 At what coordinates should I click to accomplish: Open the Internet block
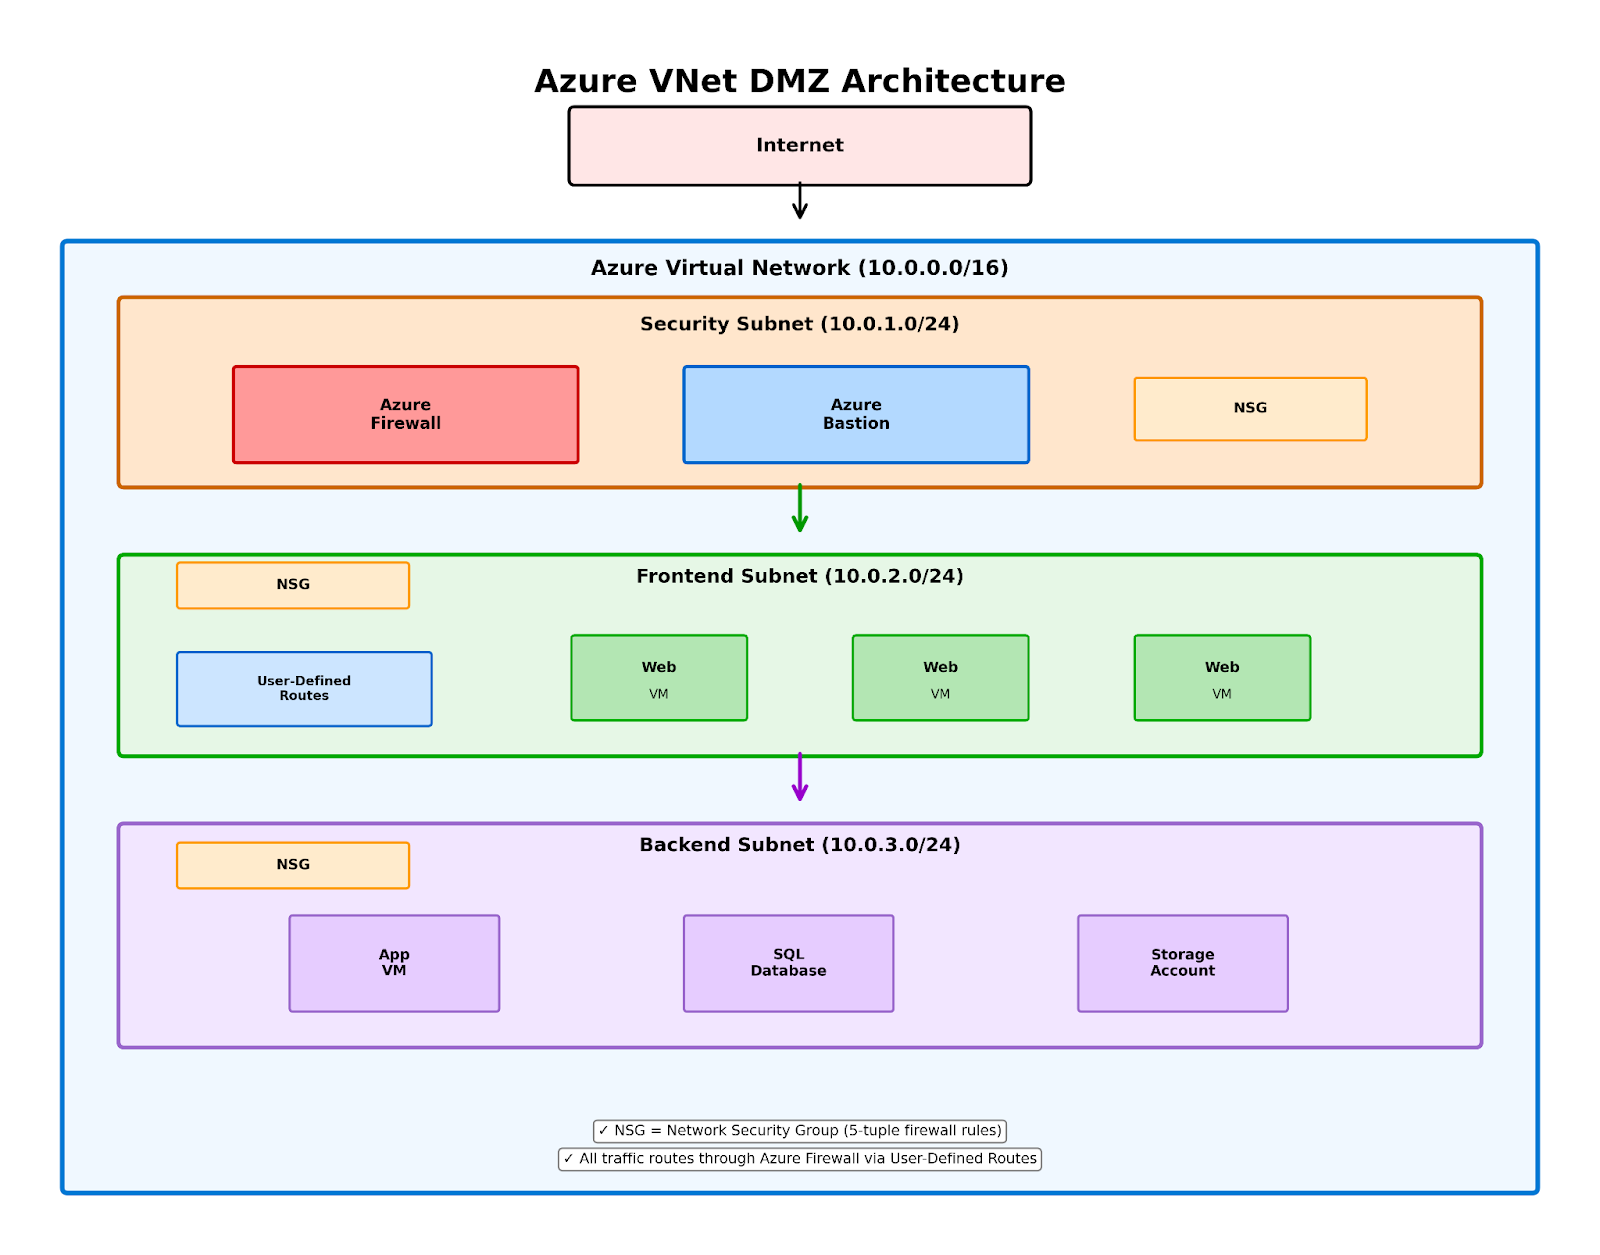pyautogui.click(x=798, y=145)
